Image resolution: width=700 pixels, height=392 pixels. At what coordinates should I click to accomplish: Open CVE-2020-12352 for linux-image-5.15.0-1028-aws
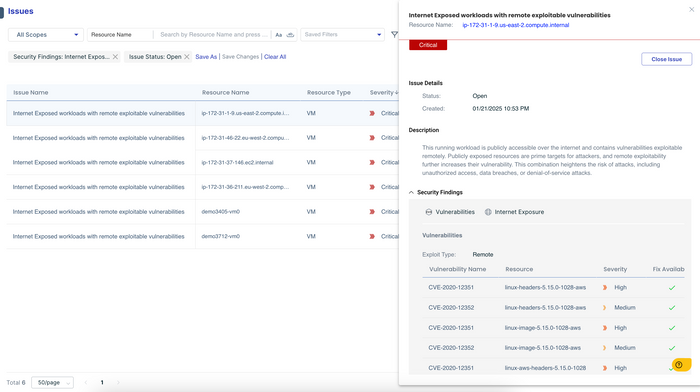point(451,348)
